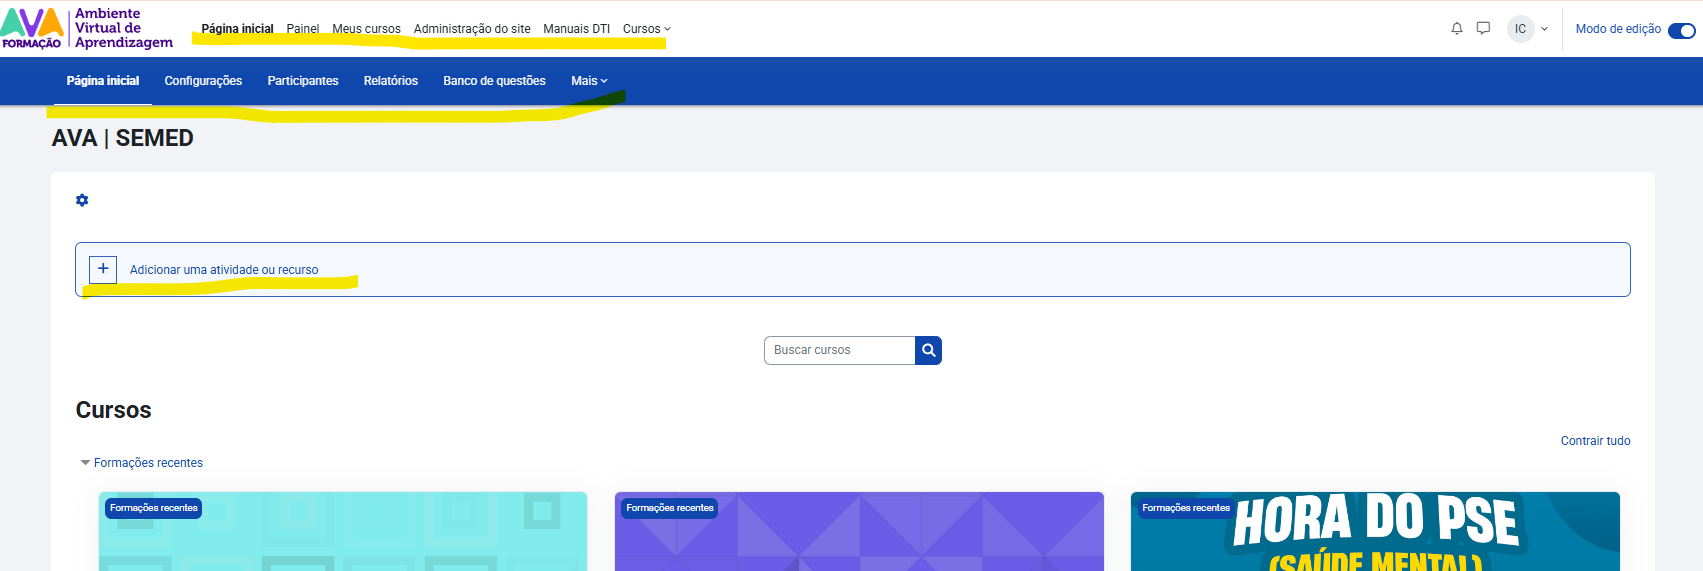The height and width of the screenshot is (571, 1703).
Task: Open the notifications bell
Action: pyautogui.click(x=1457, y=29)
